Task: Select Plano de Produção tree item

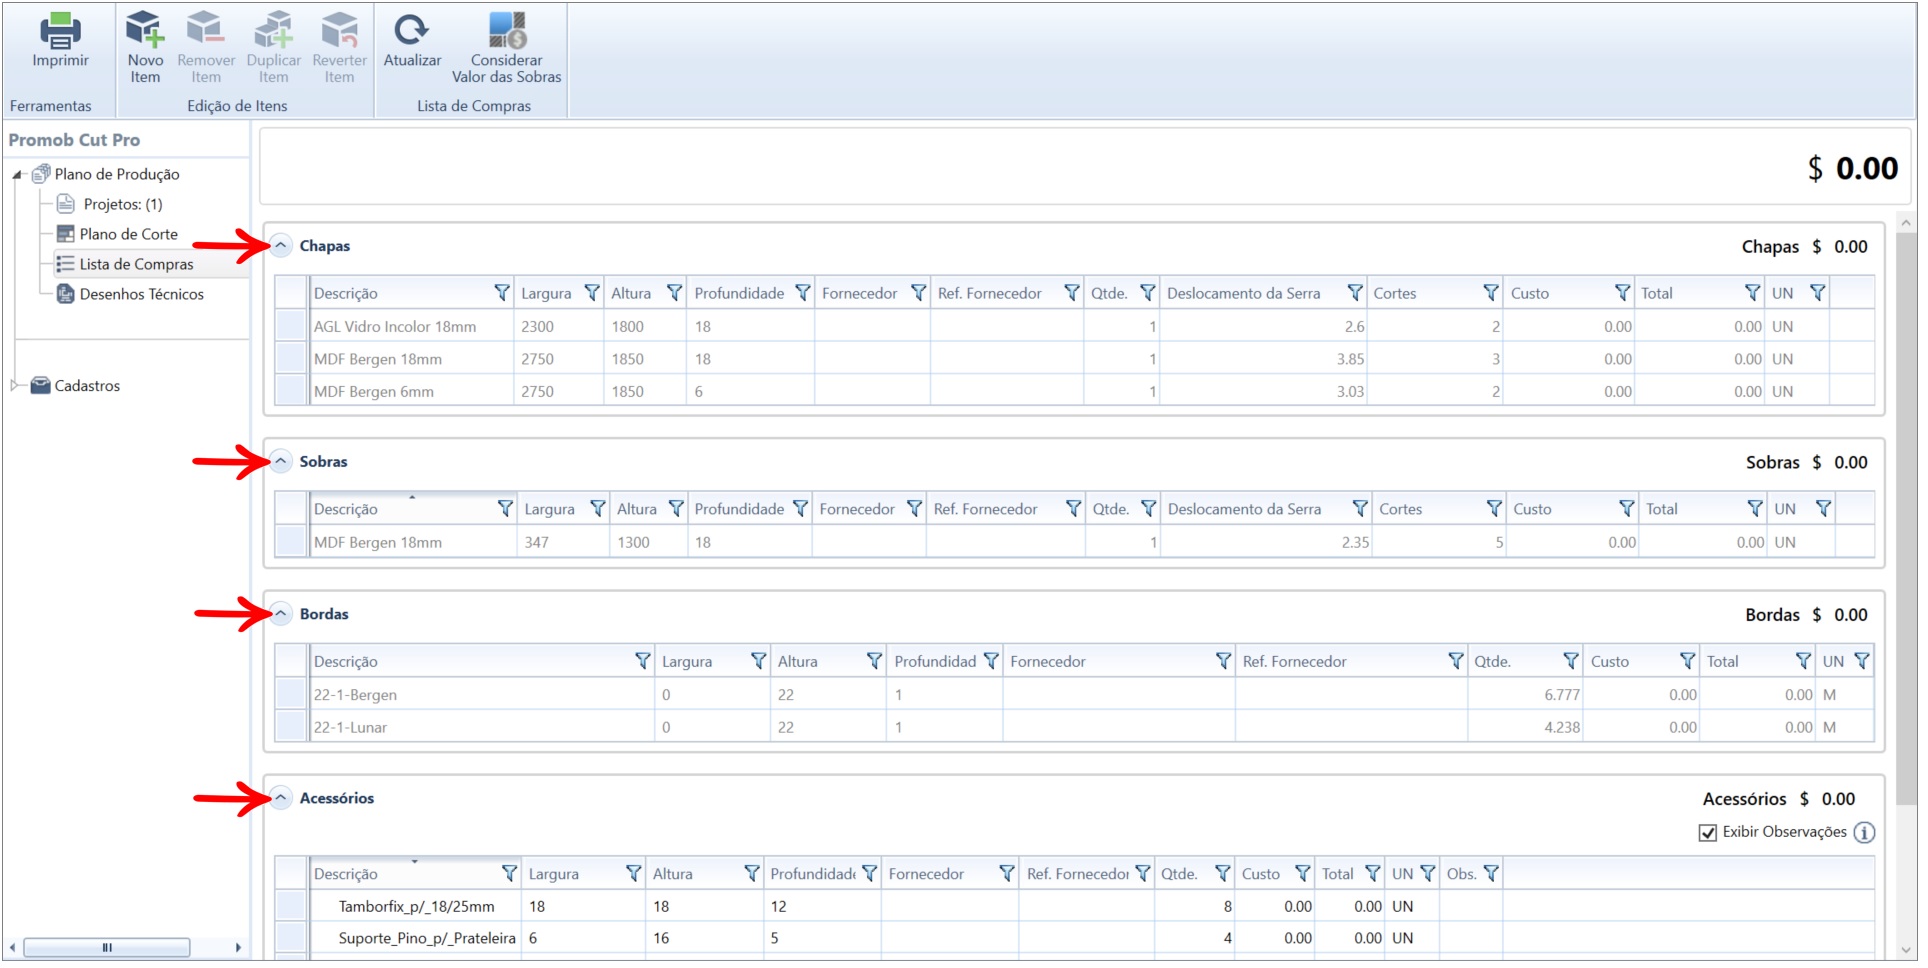Action: [x=117, y=174]
